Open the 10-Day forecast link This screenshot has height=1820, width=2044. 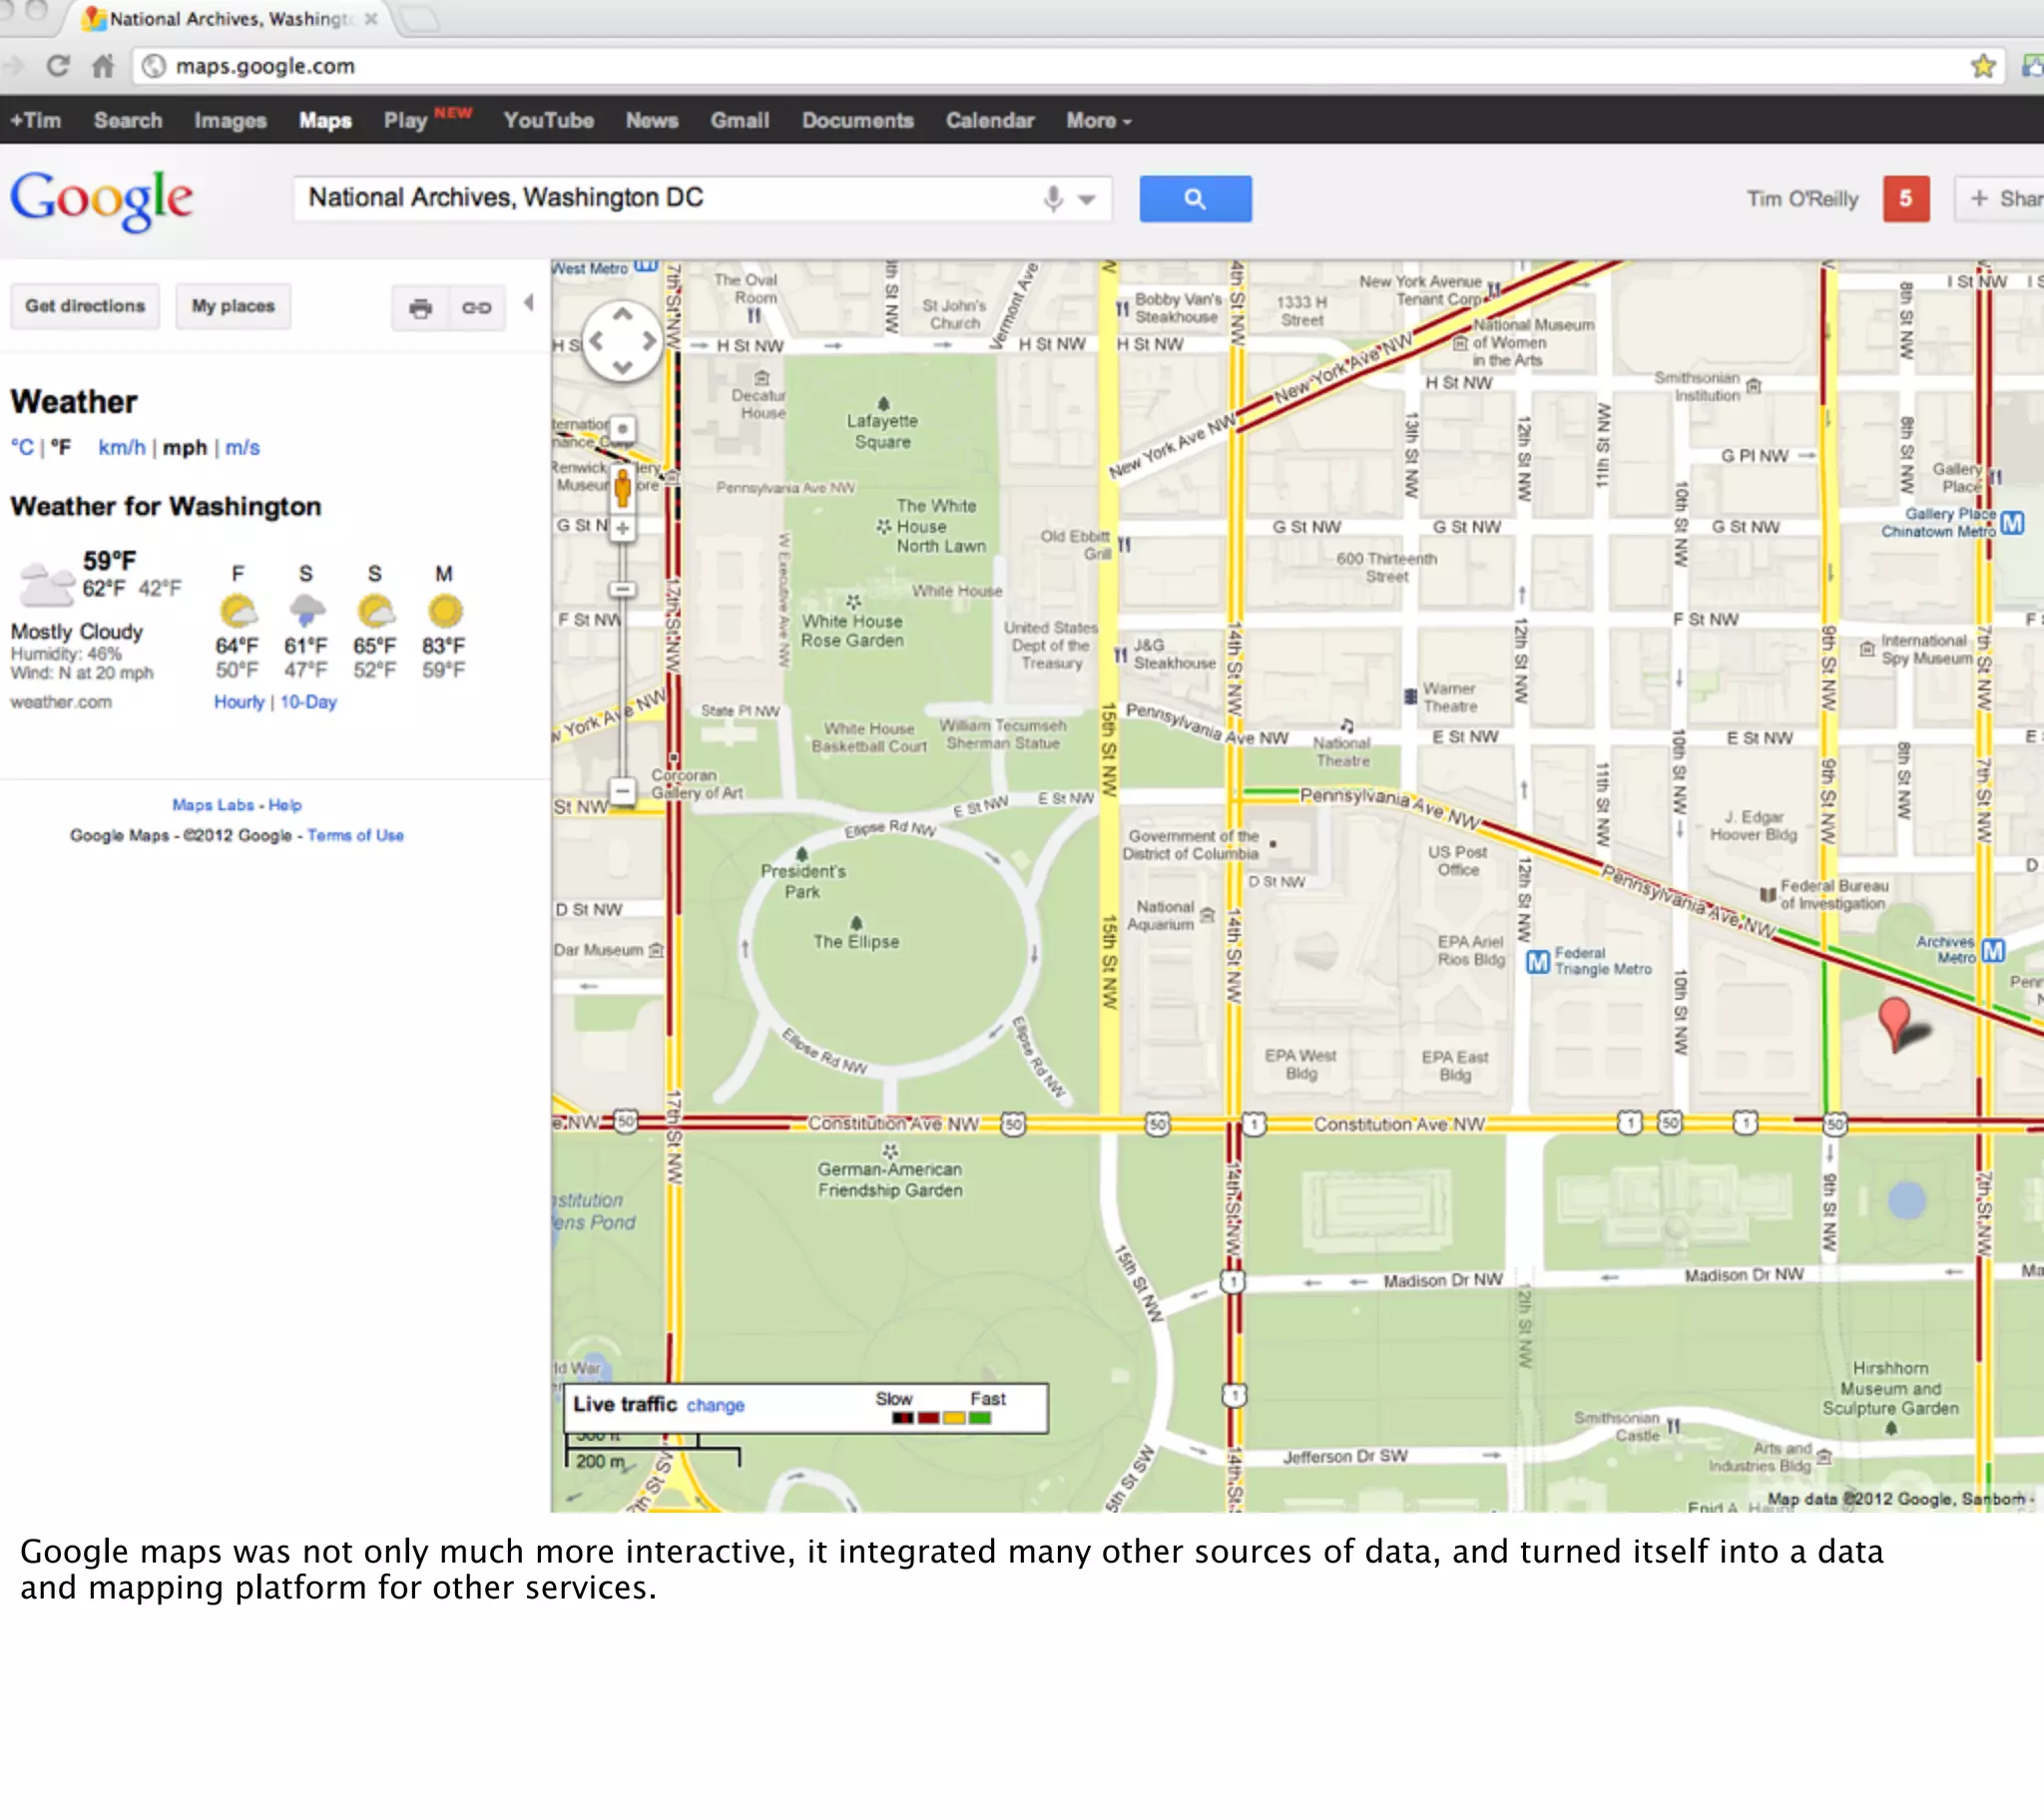[x=308, y=702]
